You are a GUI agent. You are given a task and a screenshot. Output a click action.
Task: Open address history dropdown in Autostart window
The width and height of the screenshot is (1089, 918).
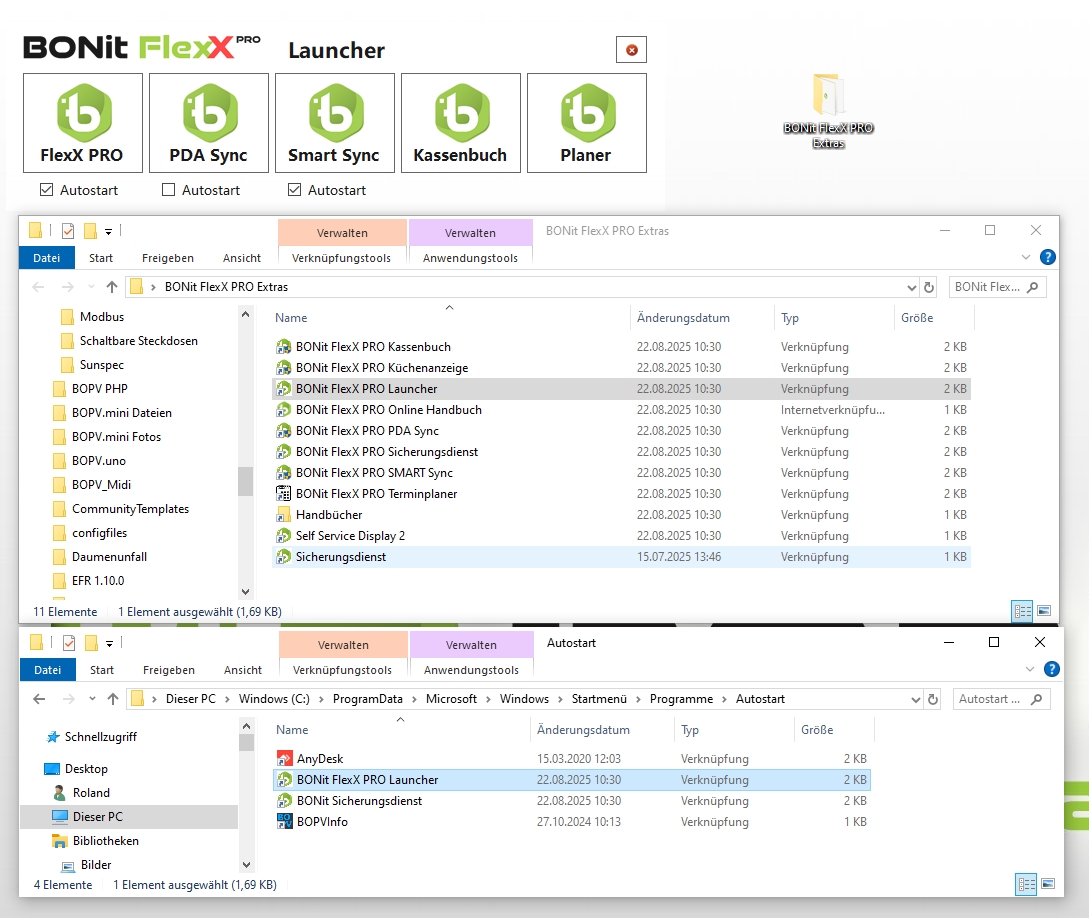click(915, 700)
